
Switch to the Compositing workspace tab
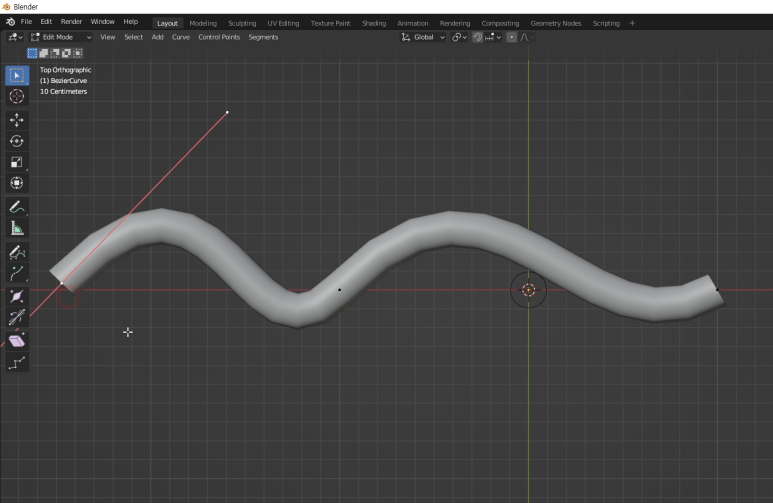click(x=500, y=23)
